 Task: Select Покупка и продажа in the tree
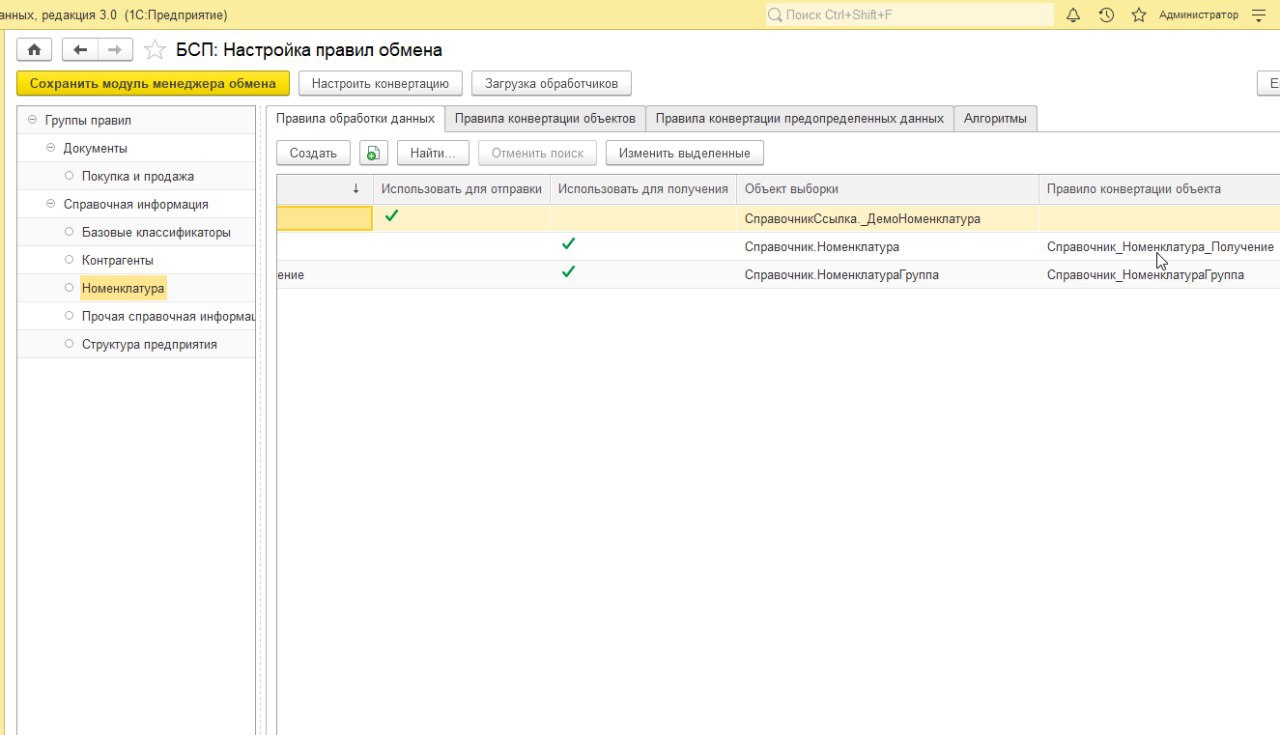138,176
